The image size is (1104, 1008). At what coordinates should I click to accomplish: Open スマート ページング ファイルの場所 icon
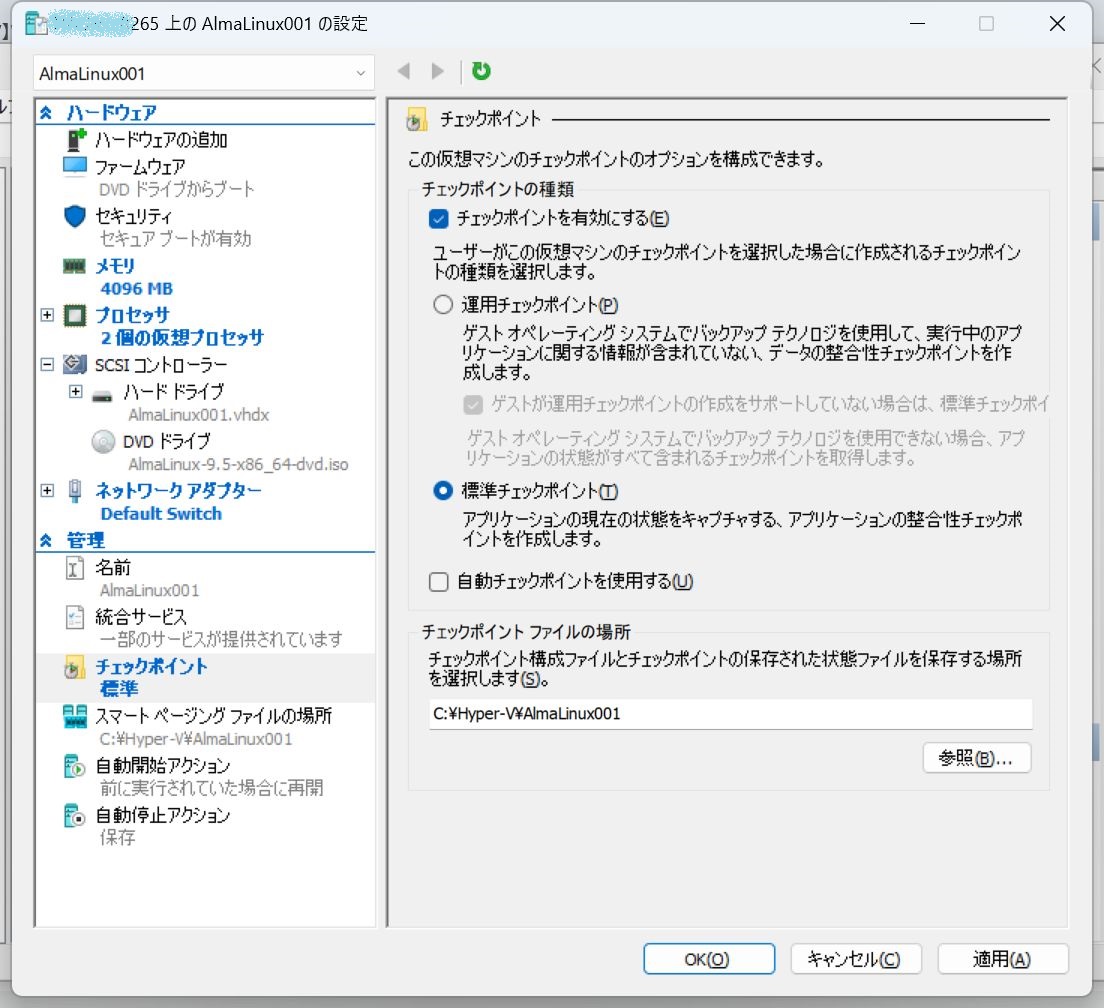pos(75,716)
